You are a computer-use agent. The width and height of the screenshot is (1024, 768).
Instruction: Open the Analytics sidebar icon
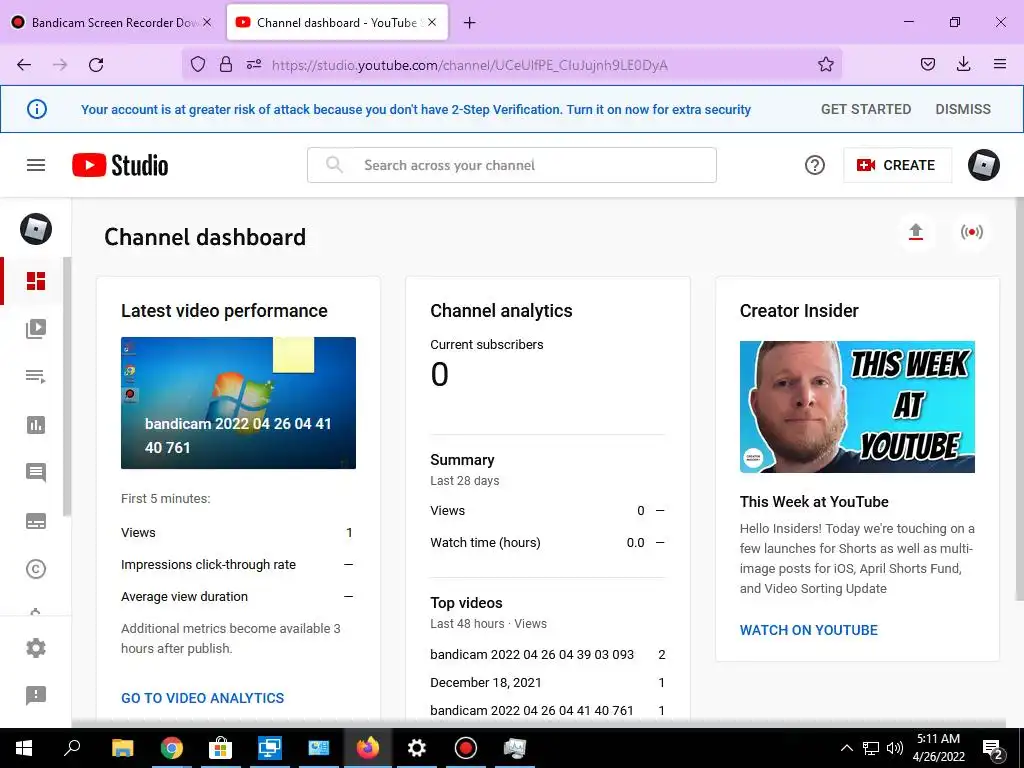coord(36,425)
